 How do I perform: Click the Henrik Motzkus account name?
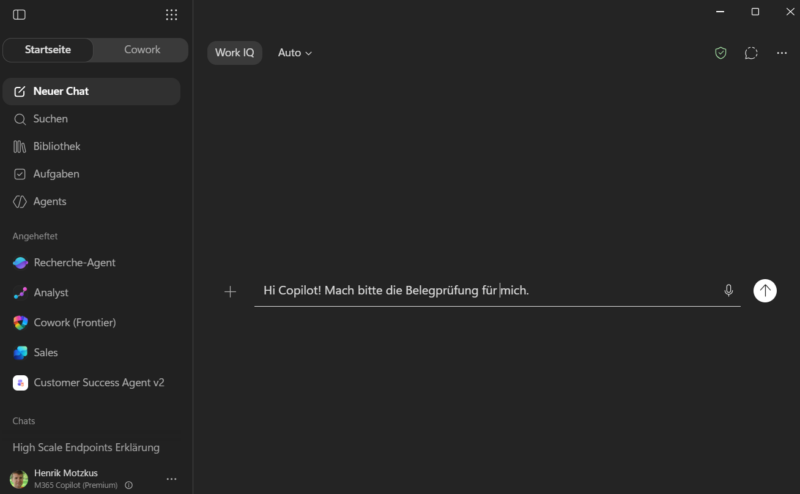[66, 473]
